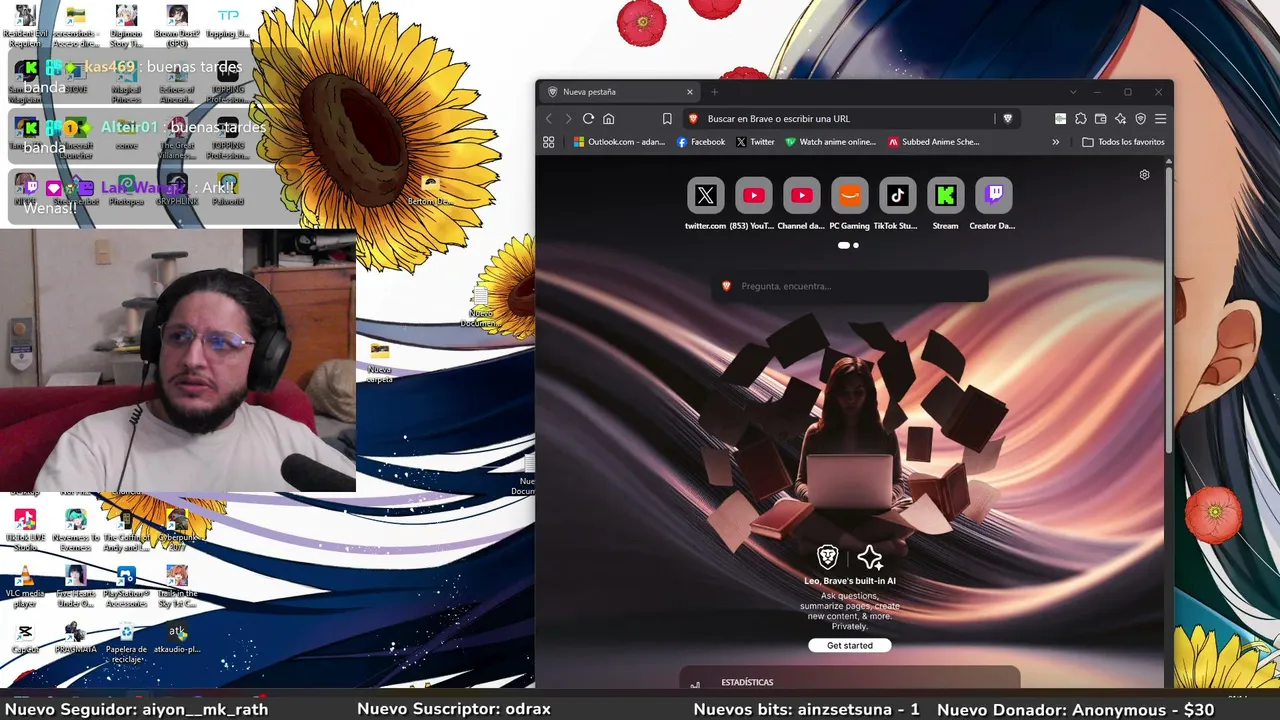
Task: Open the twitter.com top site tile
Action: (x=706, y=196)
